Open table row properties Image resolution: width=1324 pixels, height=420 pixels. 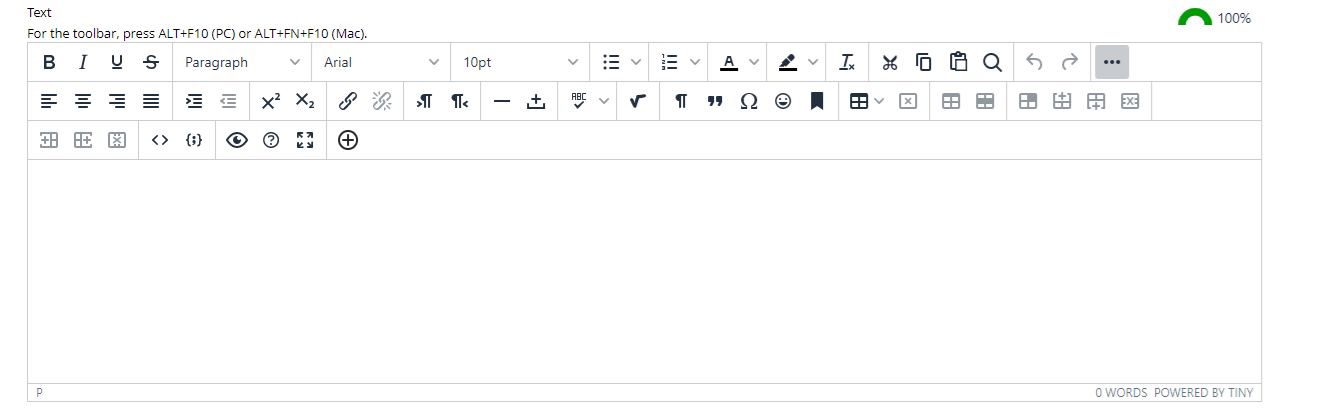[x=985, y=101]
